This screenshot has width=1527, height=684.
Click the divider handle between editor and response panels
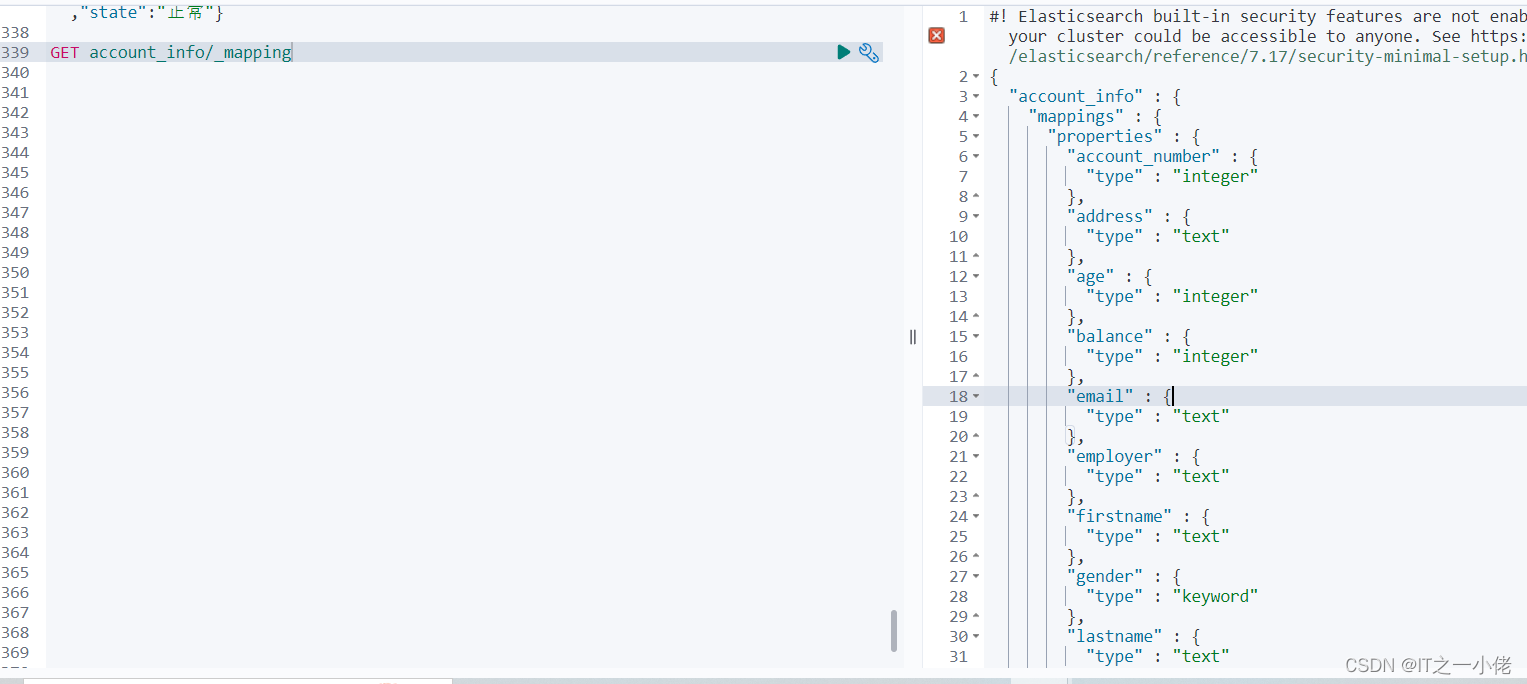[911, 337]
